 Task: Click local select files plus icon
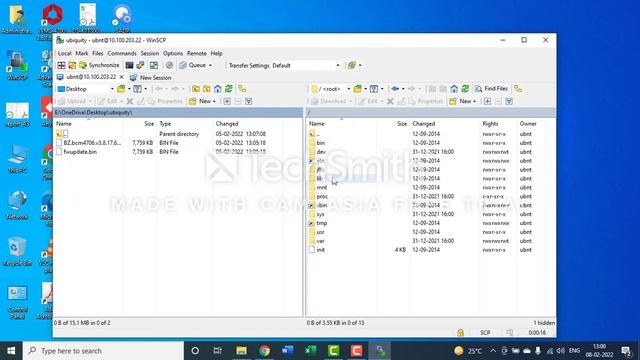click(x=227, y=101)
